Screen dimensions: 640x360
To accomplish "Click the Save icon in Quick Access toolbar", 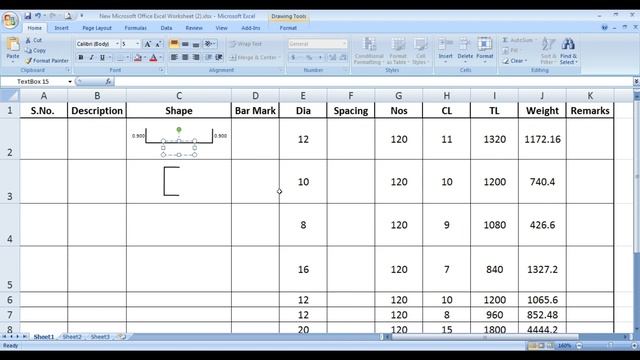I will point(28,16).
